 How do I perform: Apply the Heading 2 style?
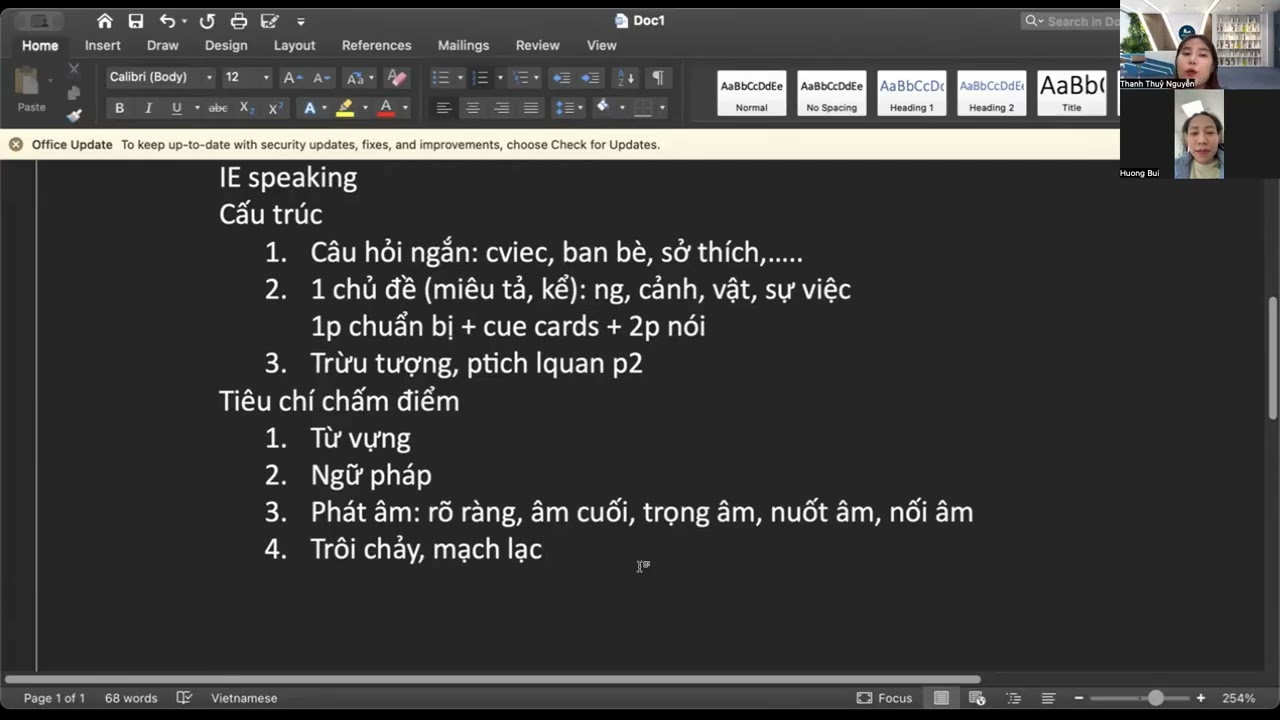[991, 93]
